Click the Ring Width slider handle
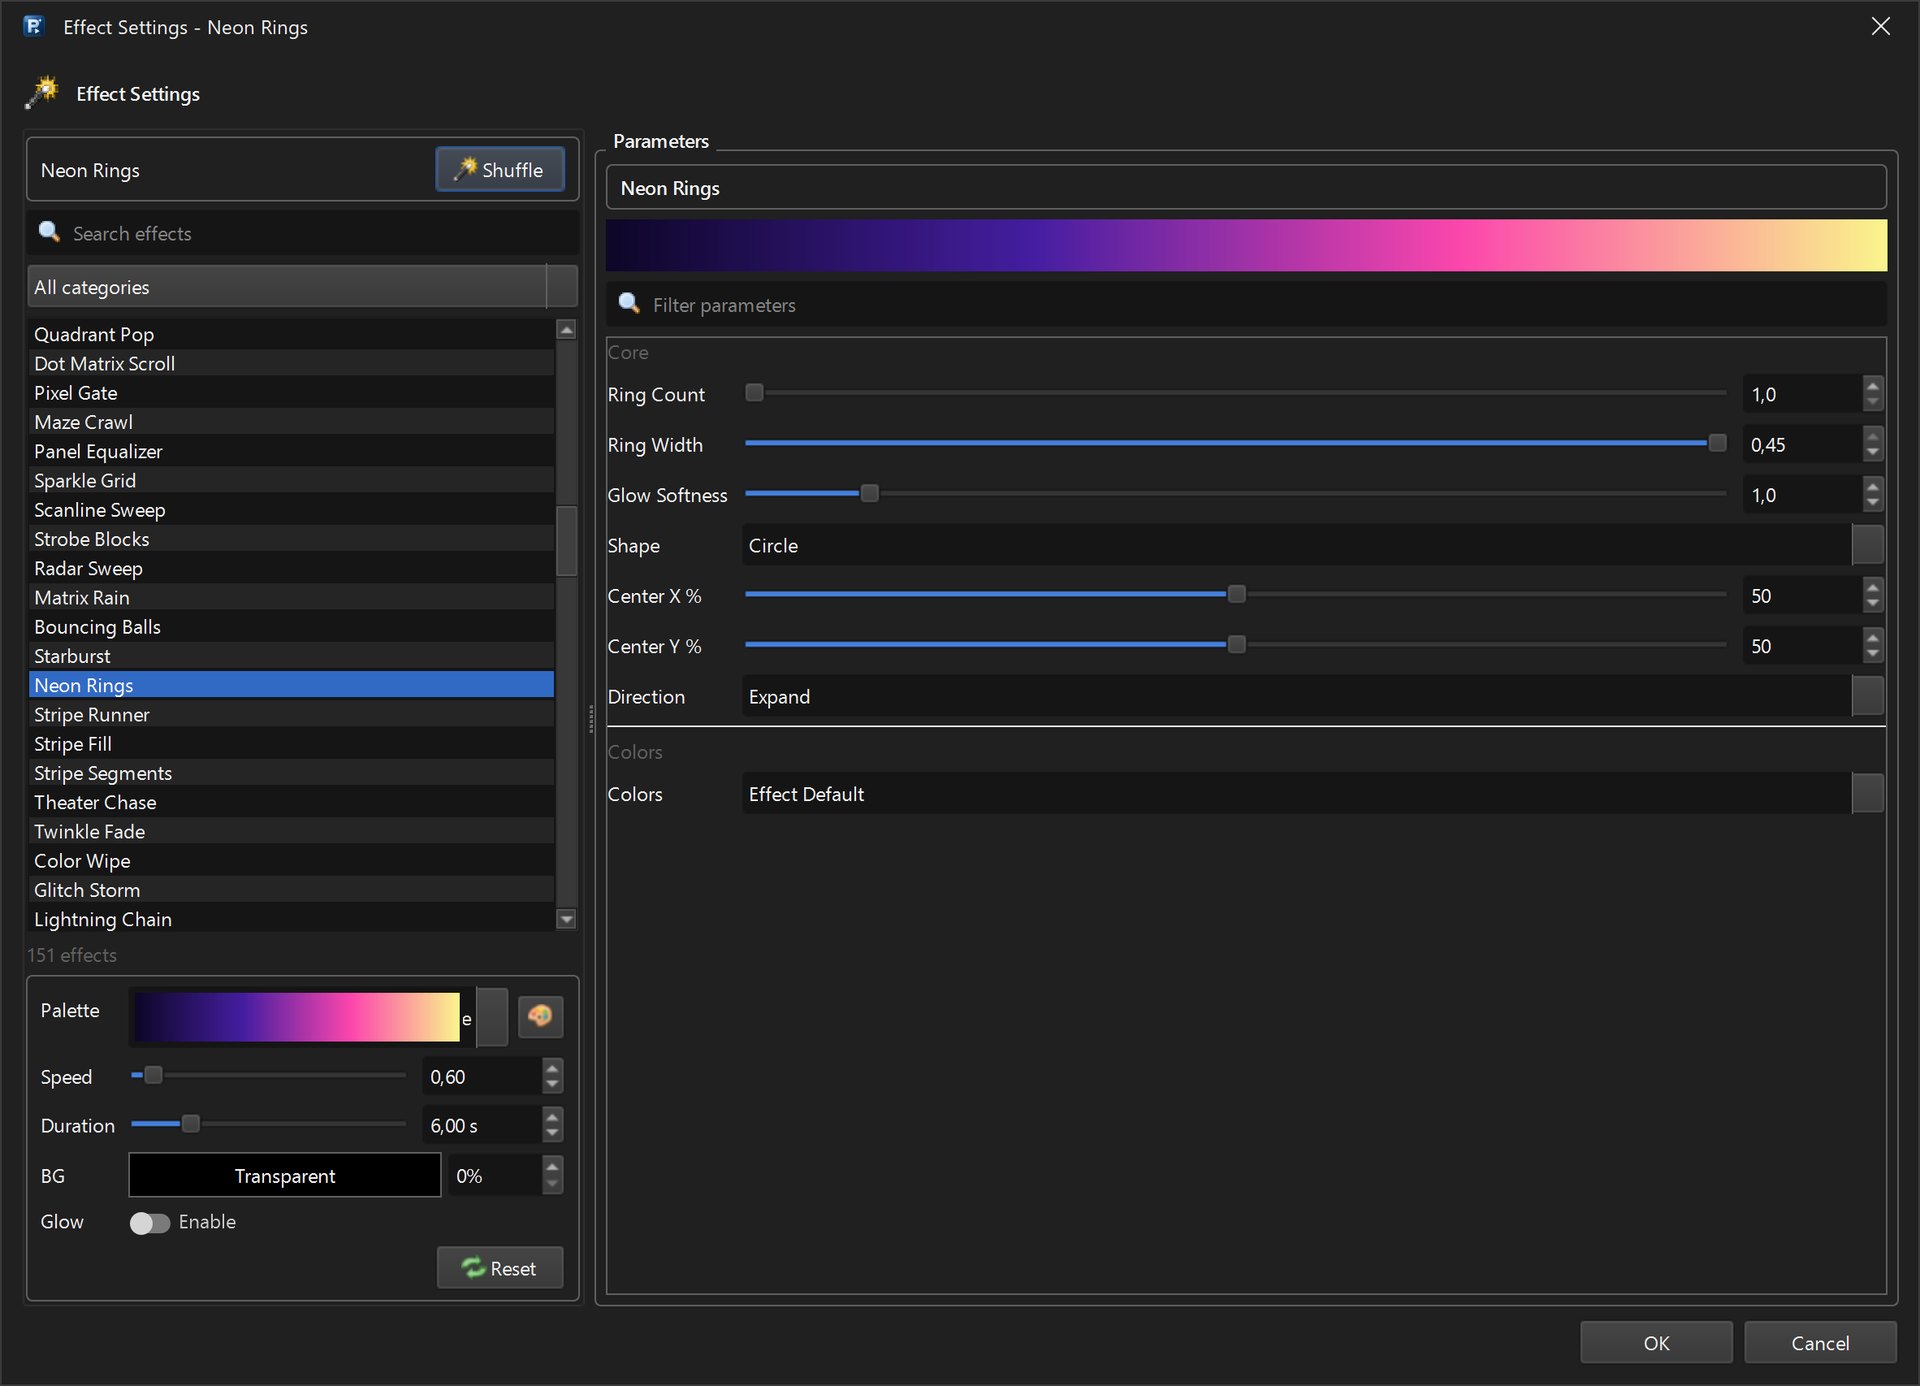 [x=1717, y=443]
